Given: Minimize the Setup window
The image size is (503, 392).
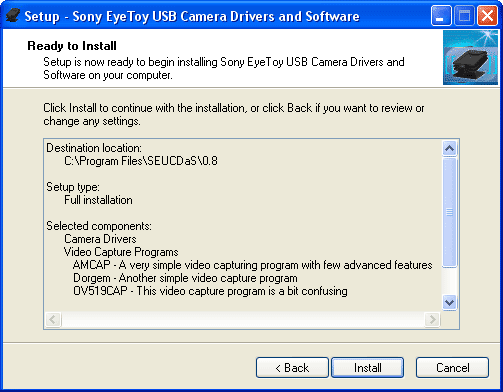Looking at the screenshot, I should pyautogui.click(x=441, y=15).
